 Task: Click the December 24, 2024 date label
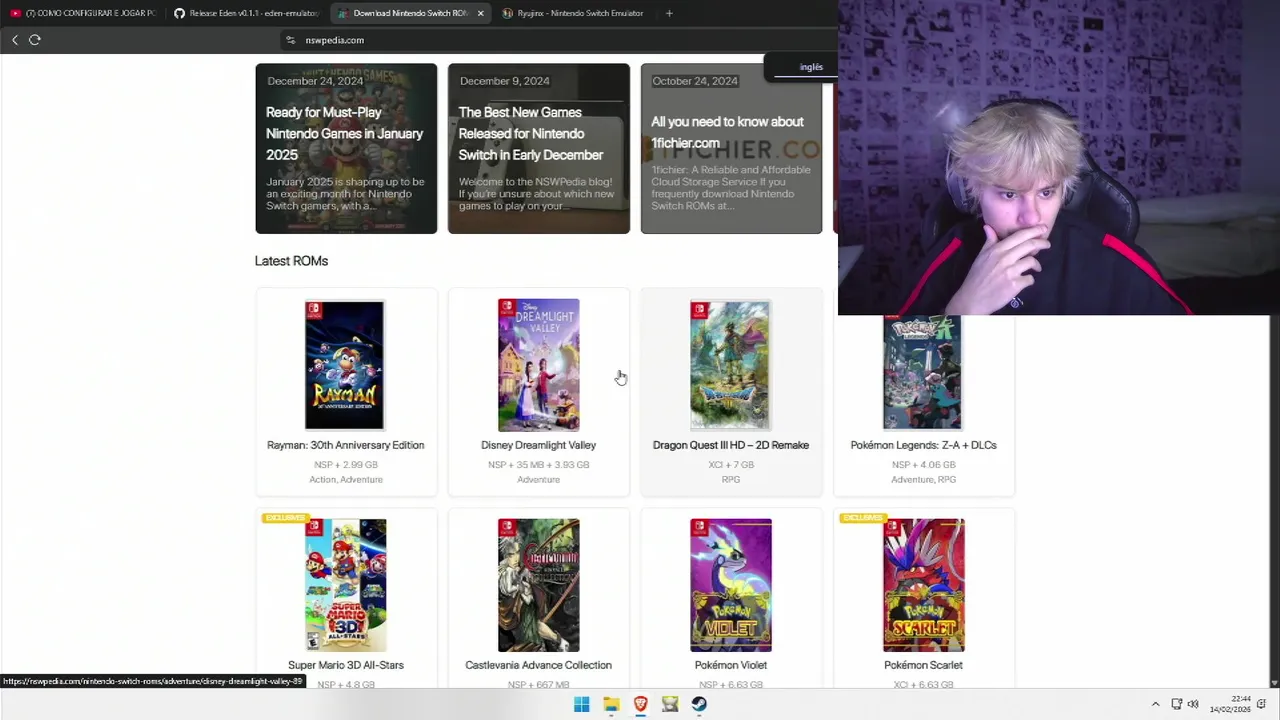(x=314, y=81)
